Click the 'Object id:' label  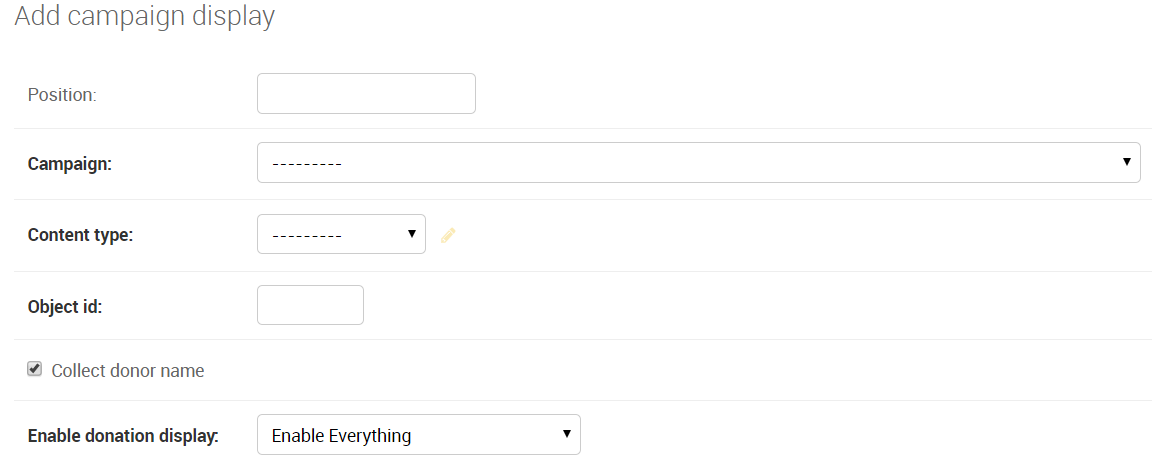(x=65, y=306)
